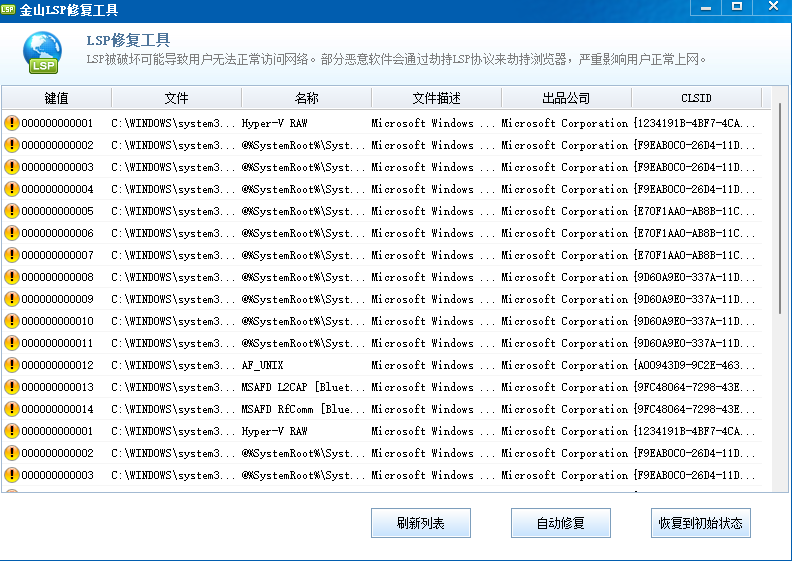The image size is (792, 561).
Task: Click the warning icon beside key 000000000010
Action: click(x=12, y=321)
